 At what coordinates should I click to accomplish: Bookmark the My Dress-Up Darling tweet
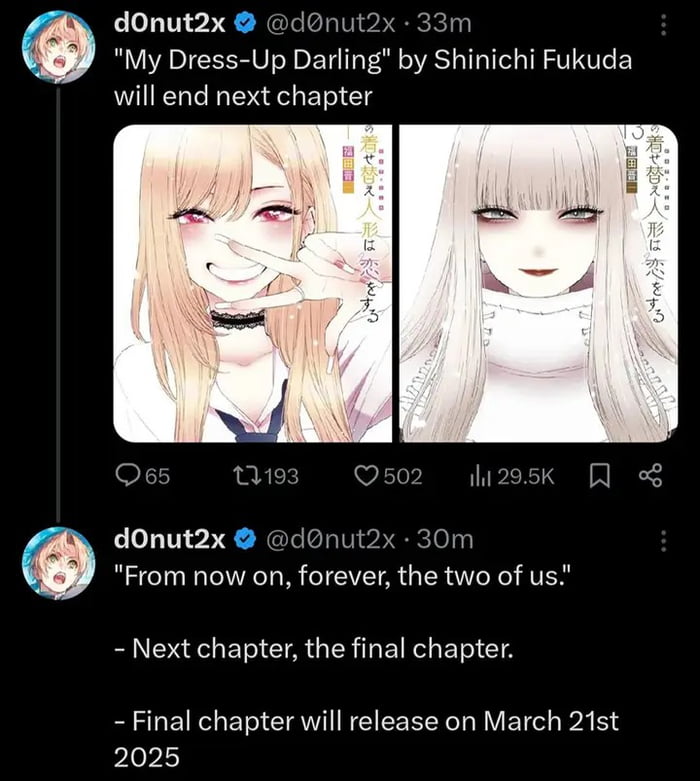point(599,476)
